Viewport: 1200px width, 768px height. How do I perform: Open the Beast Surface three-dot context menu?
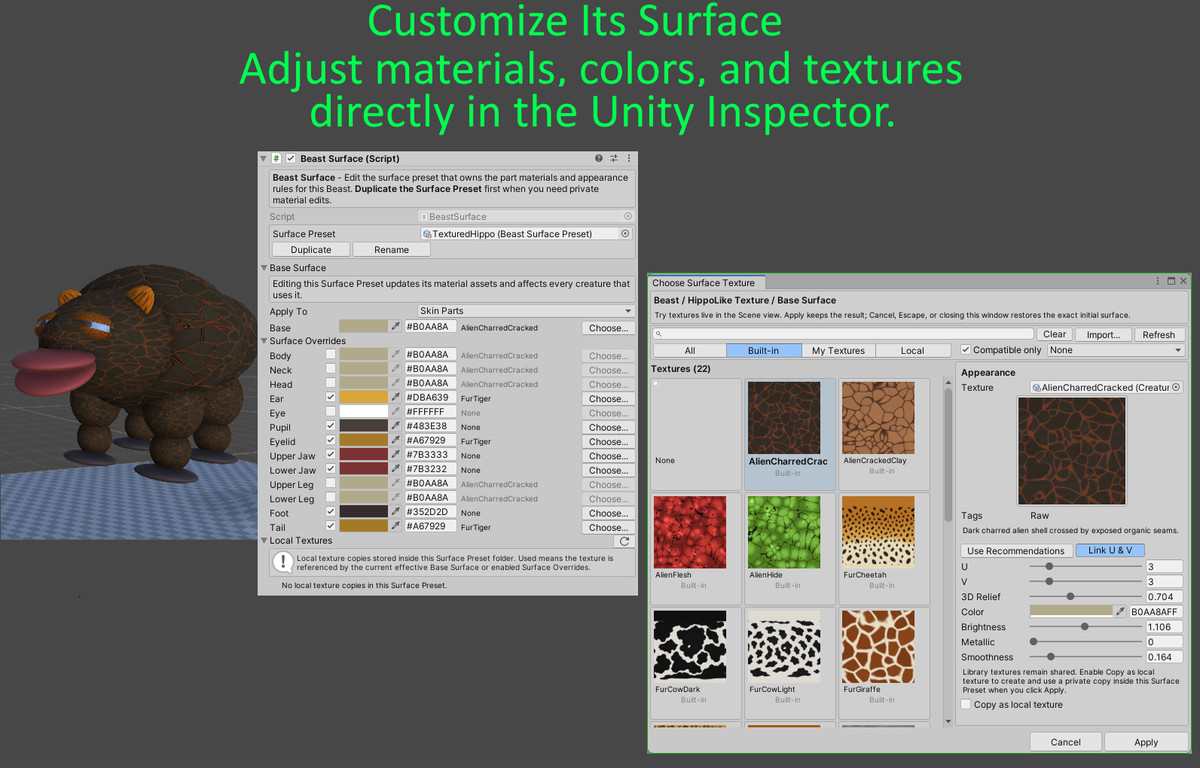click(x=627, y=158)
